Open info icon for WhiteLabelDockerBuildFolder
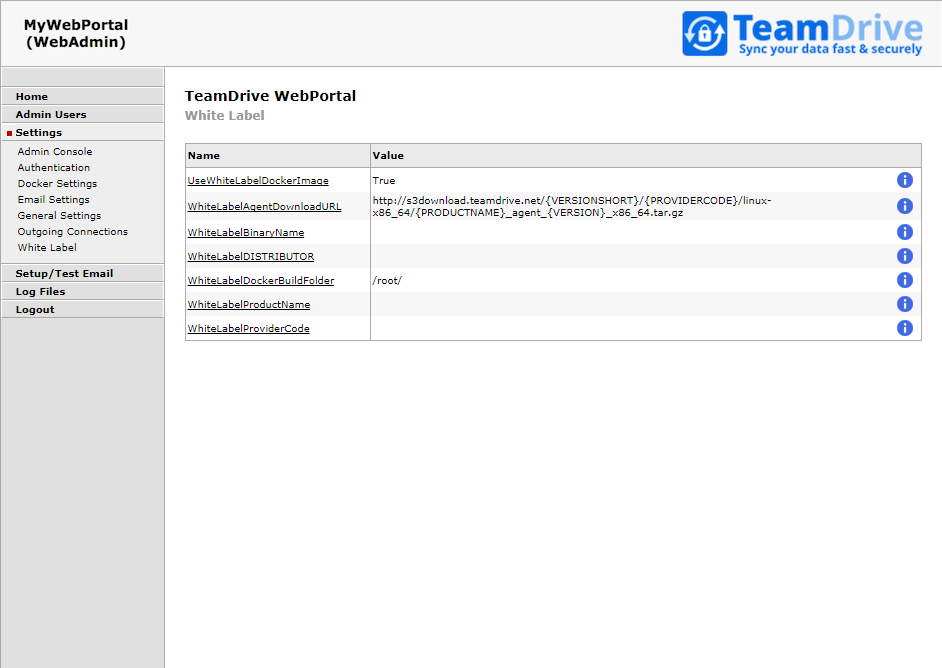 pyautogui.click(x=904, y=280)
